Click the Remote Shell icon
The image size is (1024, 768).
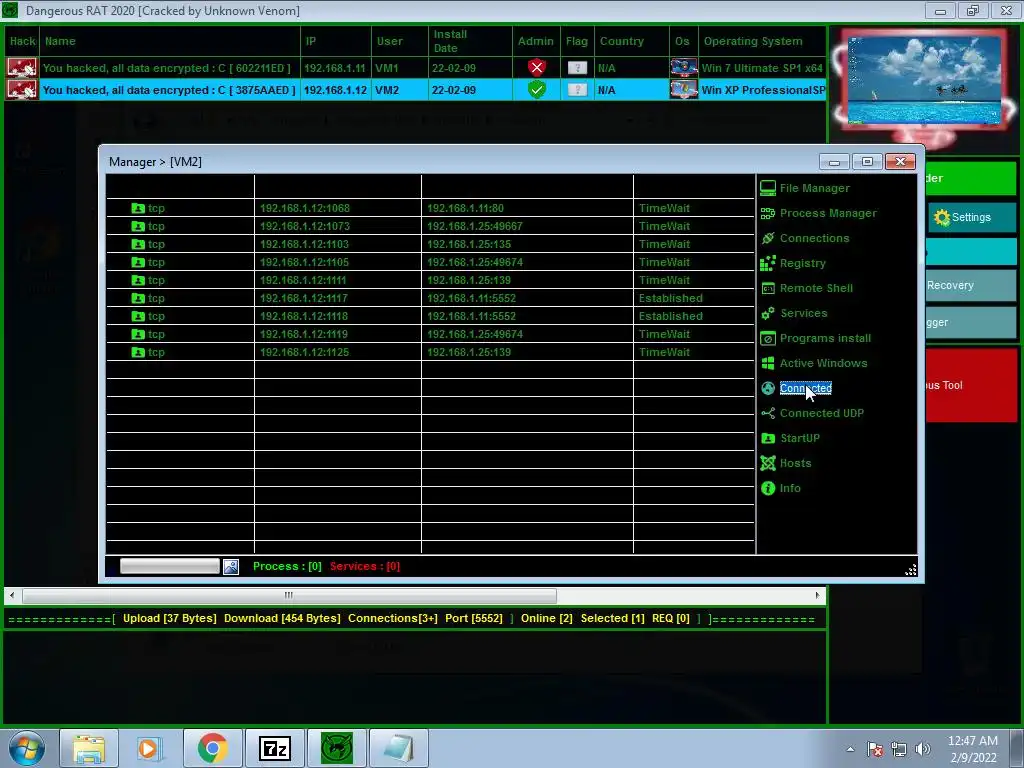(768, 288)
